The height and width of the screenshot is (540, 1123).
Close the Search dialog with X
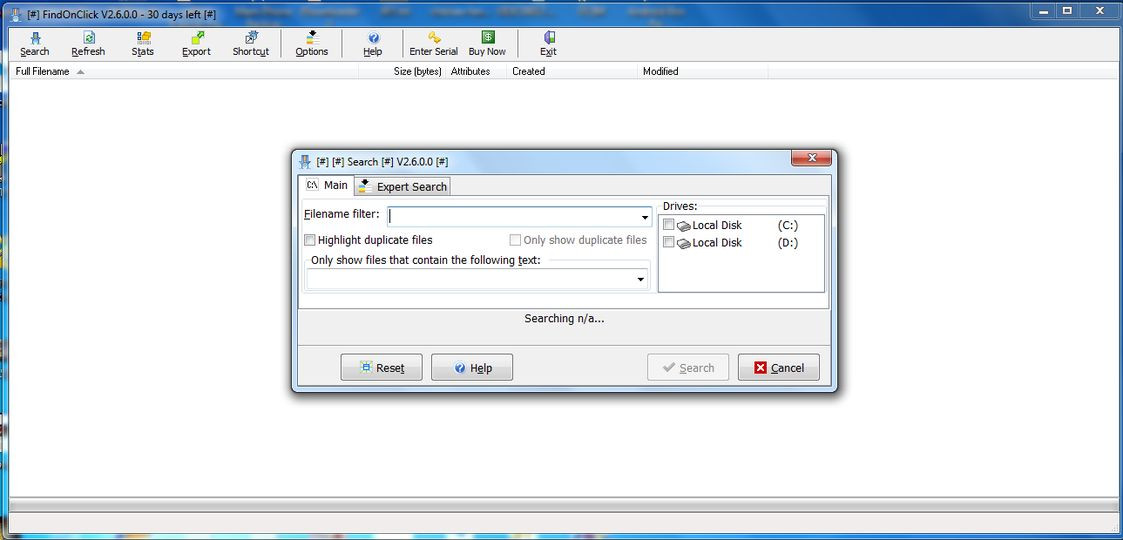tap(811, 158)
